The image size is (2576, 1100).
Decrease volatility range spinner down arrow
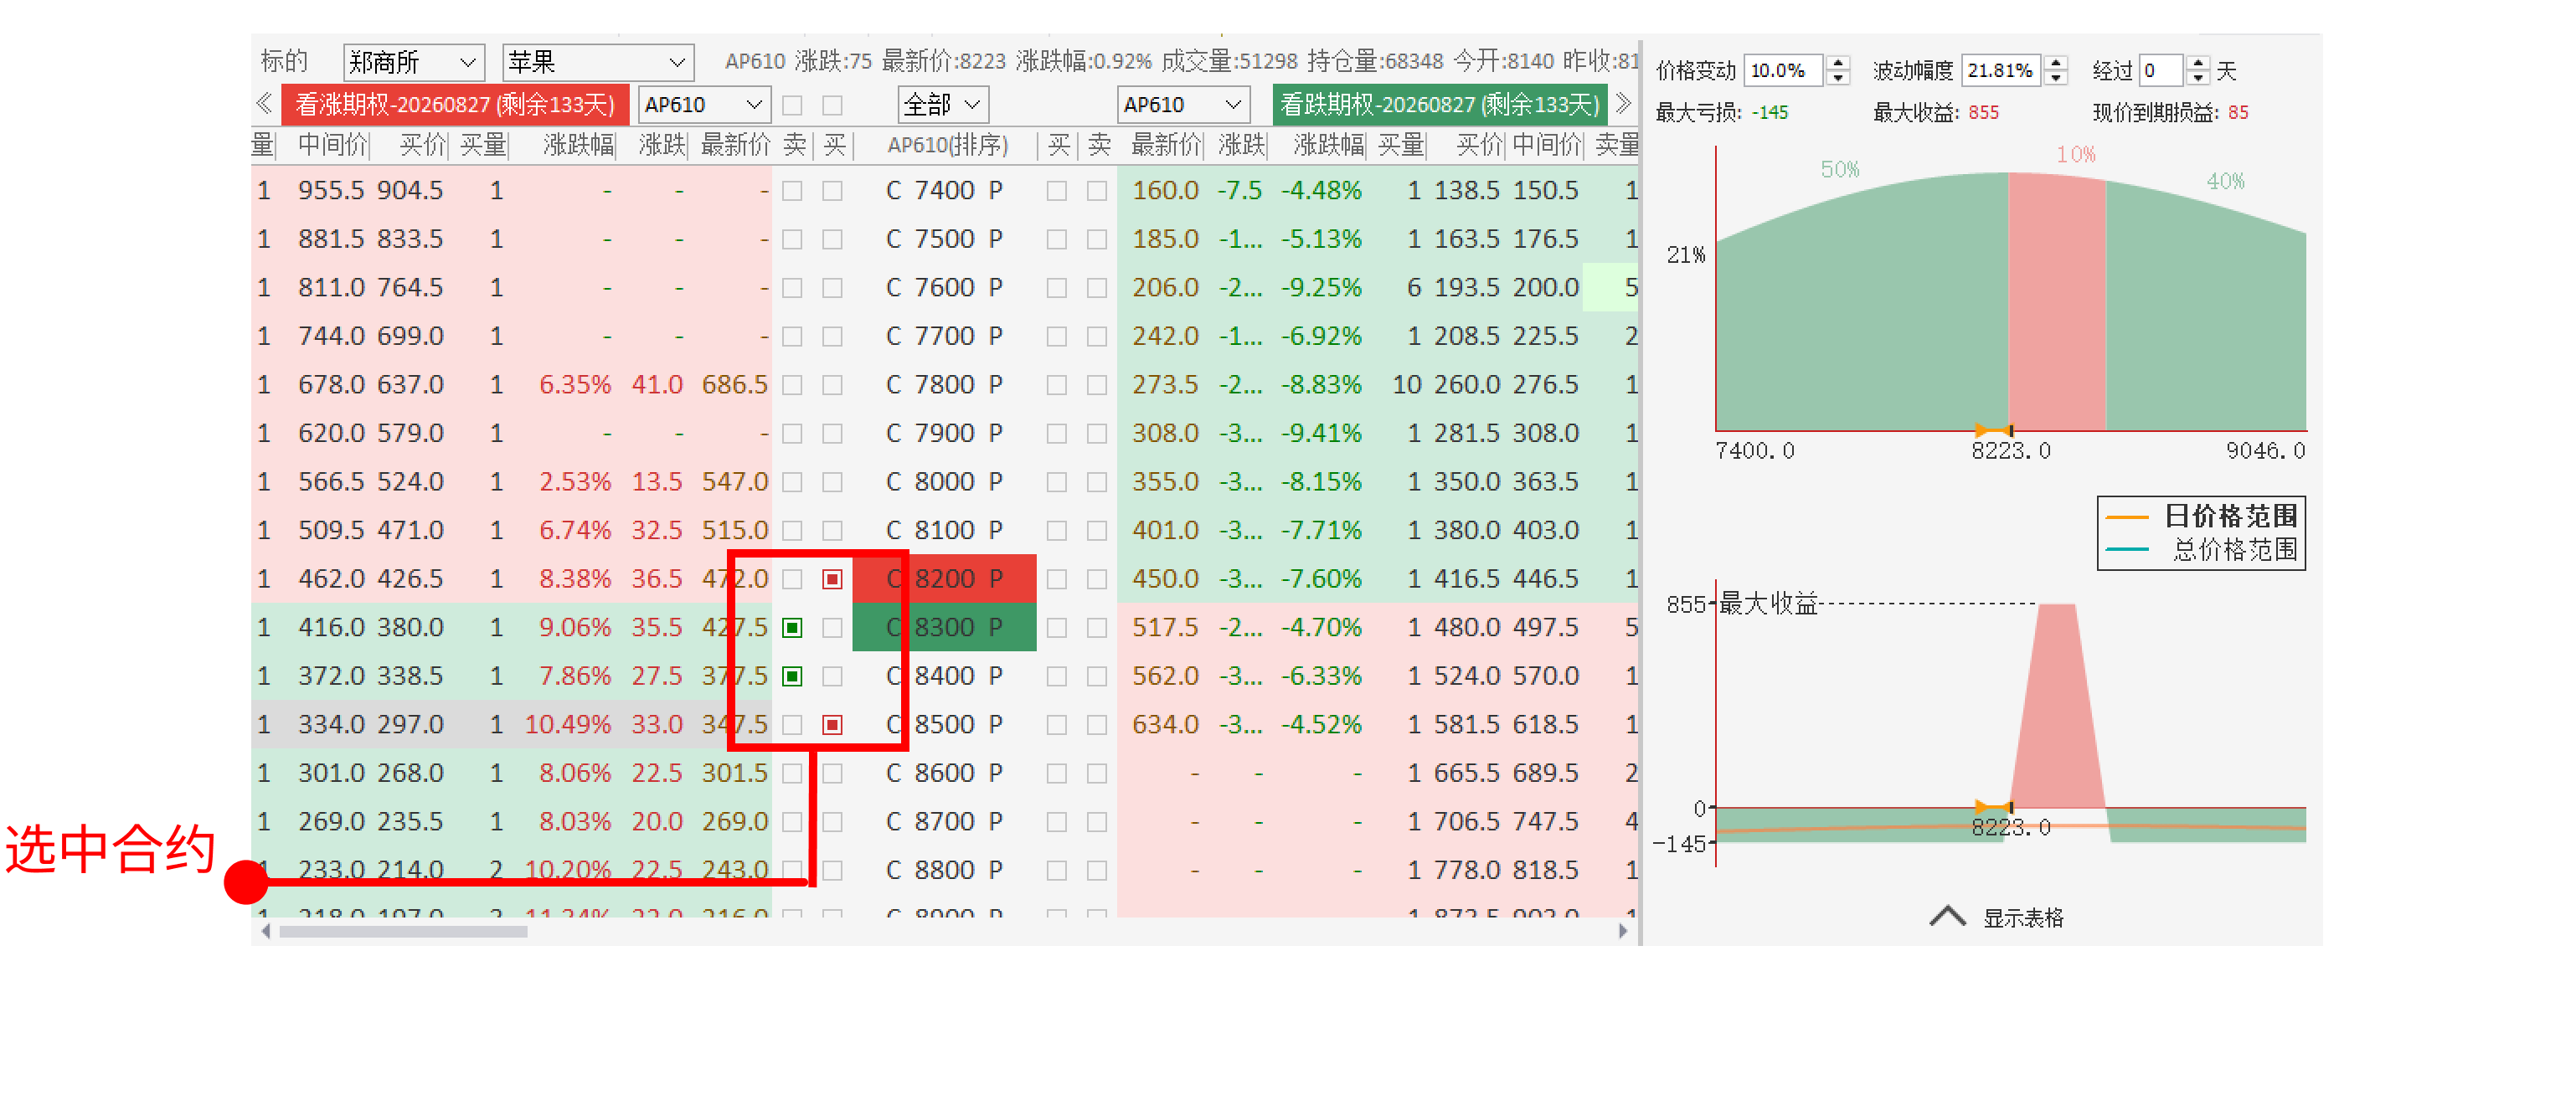click(x=2056, y=78)
